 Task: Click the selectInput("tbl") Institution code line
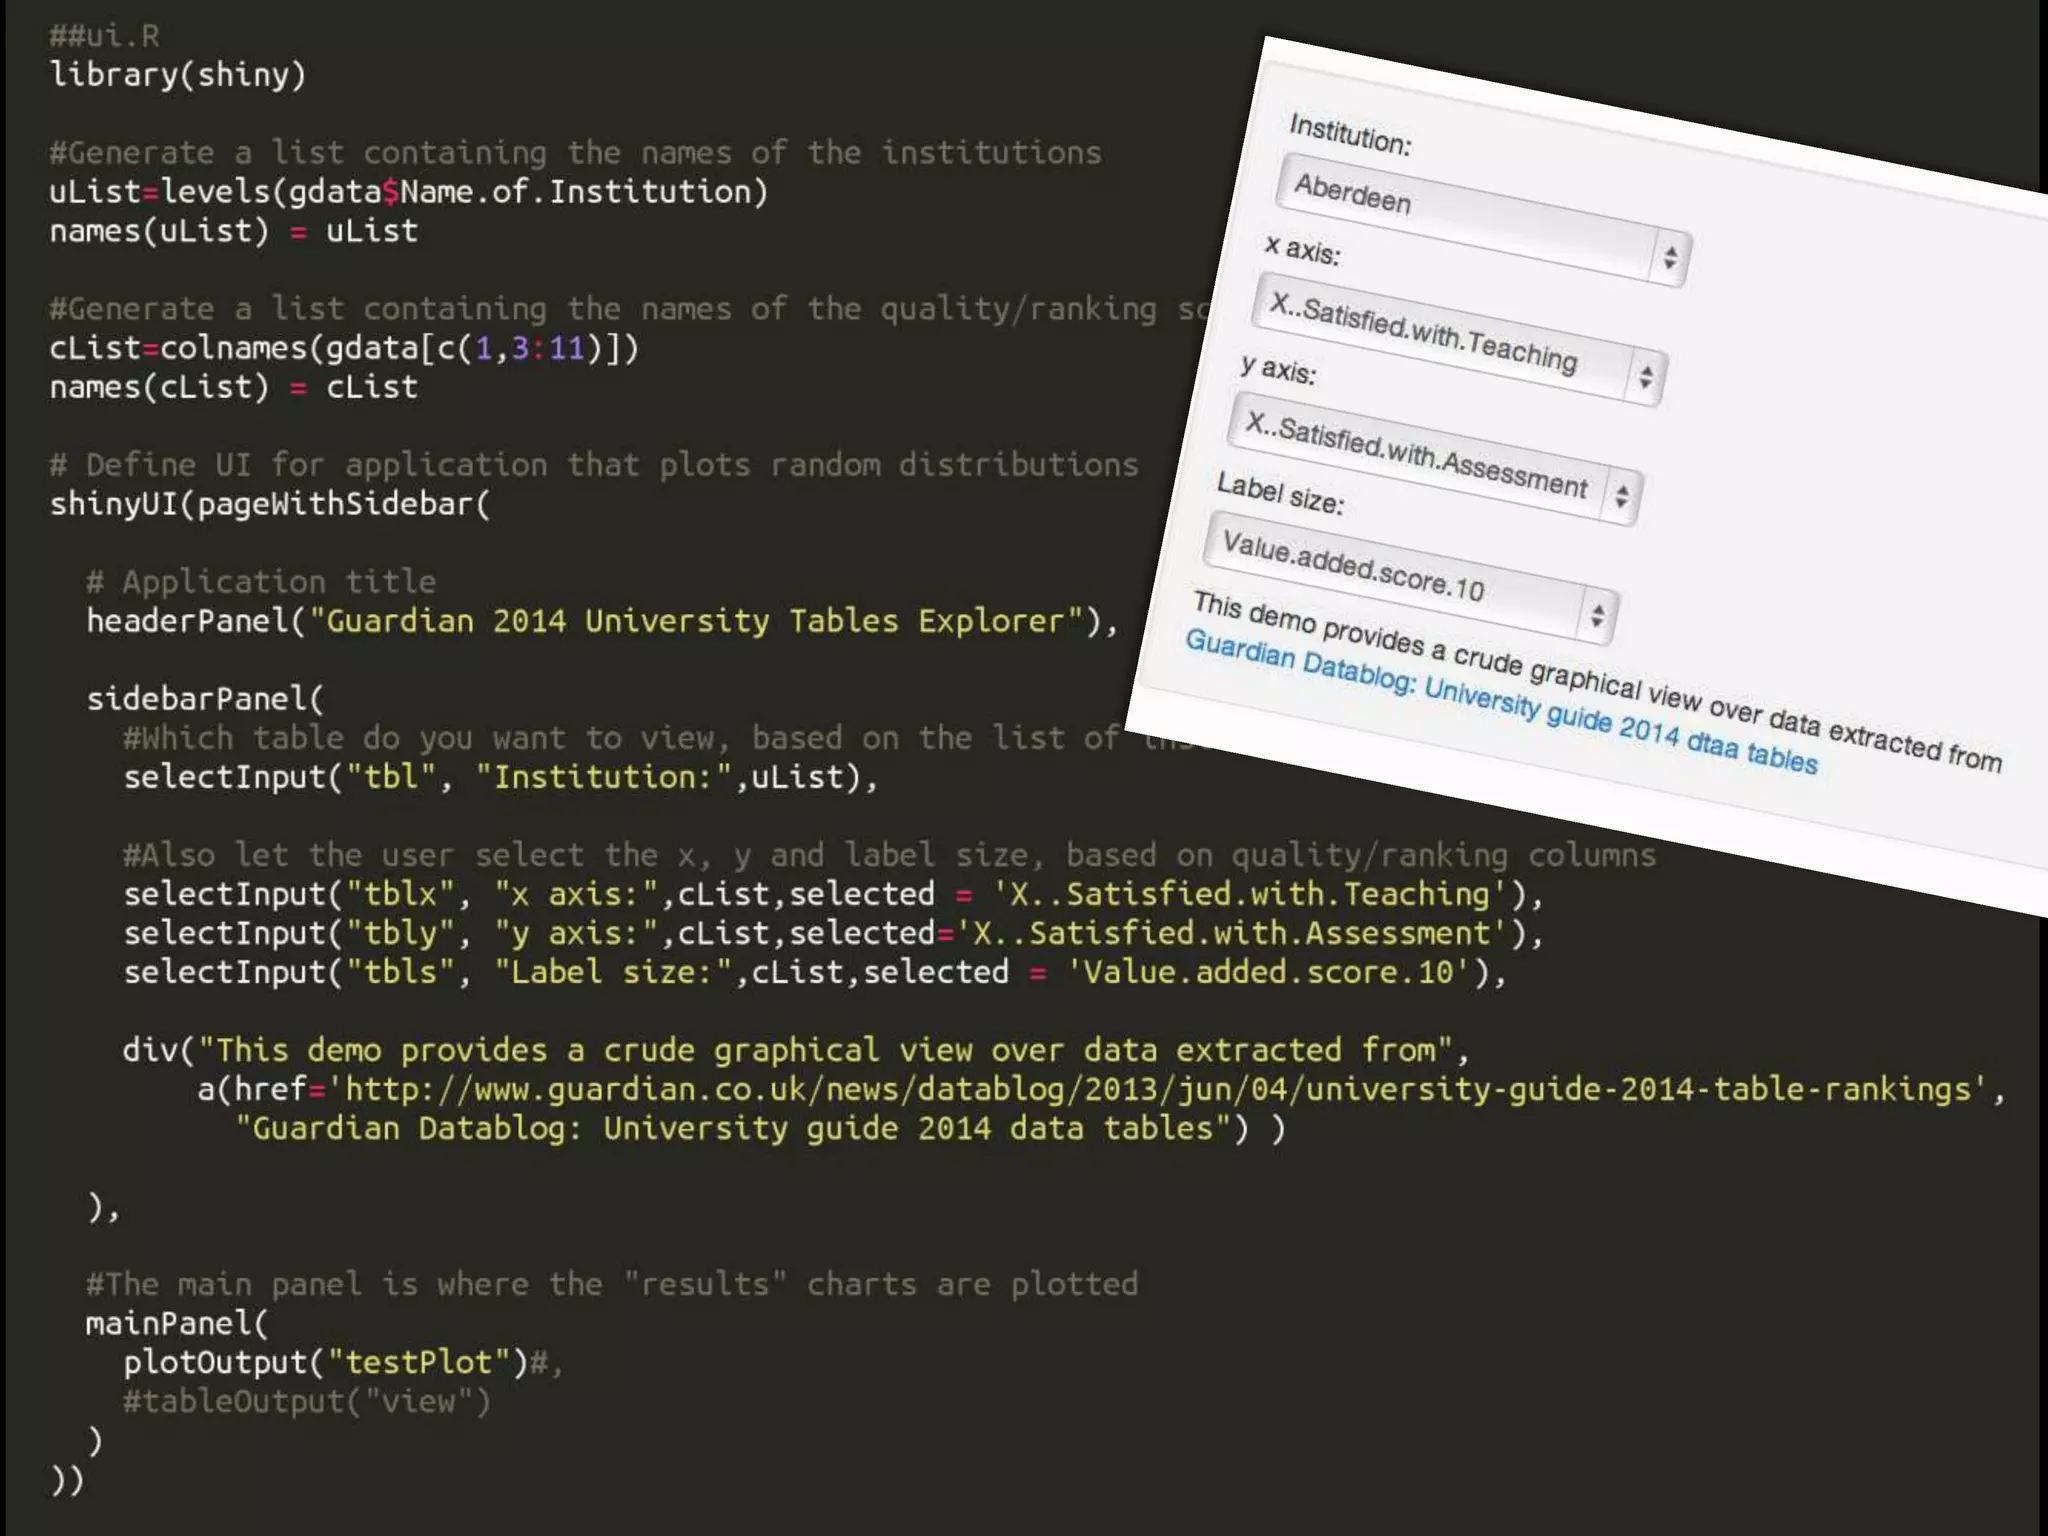[500, 777]
